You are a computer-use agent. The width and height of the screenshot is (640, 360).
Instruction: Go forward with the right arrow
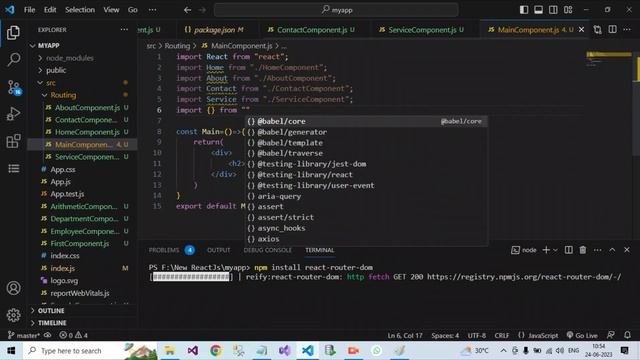(202, 10)
